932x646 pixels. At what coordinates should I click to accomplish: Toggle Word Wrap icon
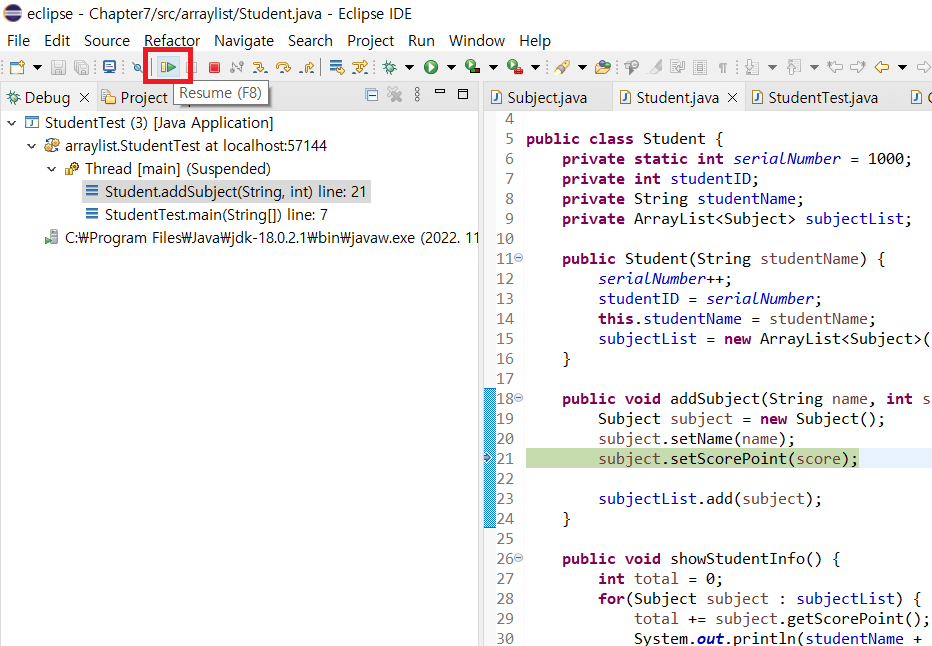[x=678, y=67]
